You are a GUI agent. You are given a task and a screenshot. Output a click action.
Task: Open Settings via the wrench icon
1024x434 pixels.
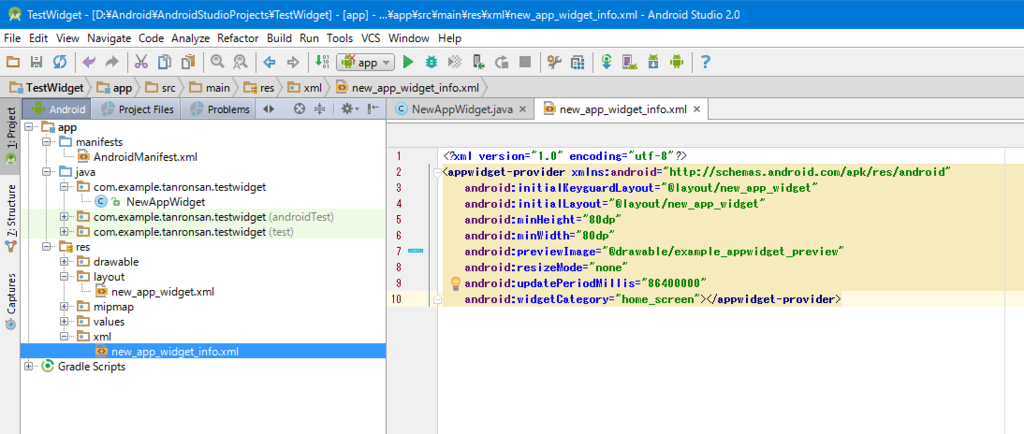[x=554, y=63]
